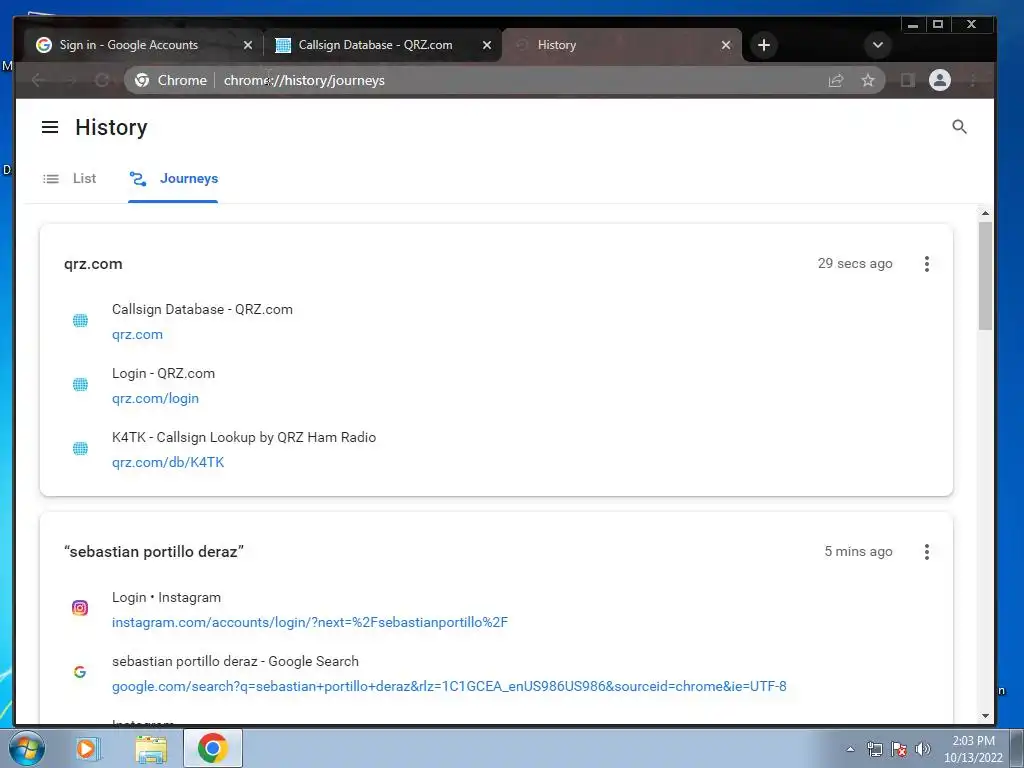Click the Google favicon beside search entry

tap(80, 672)
